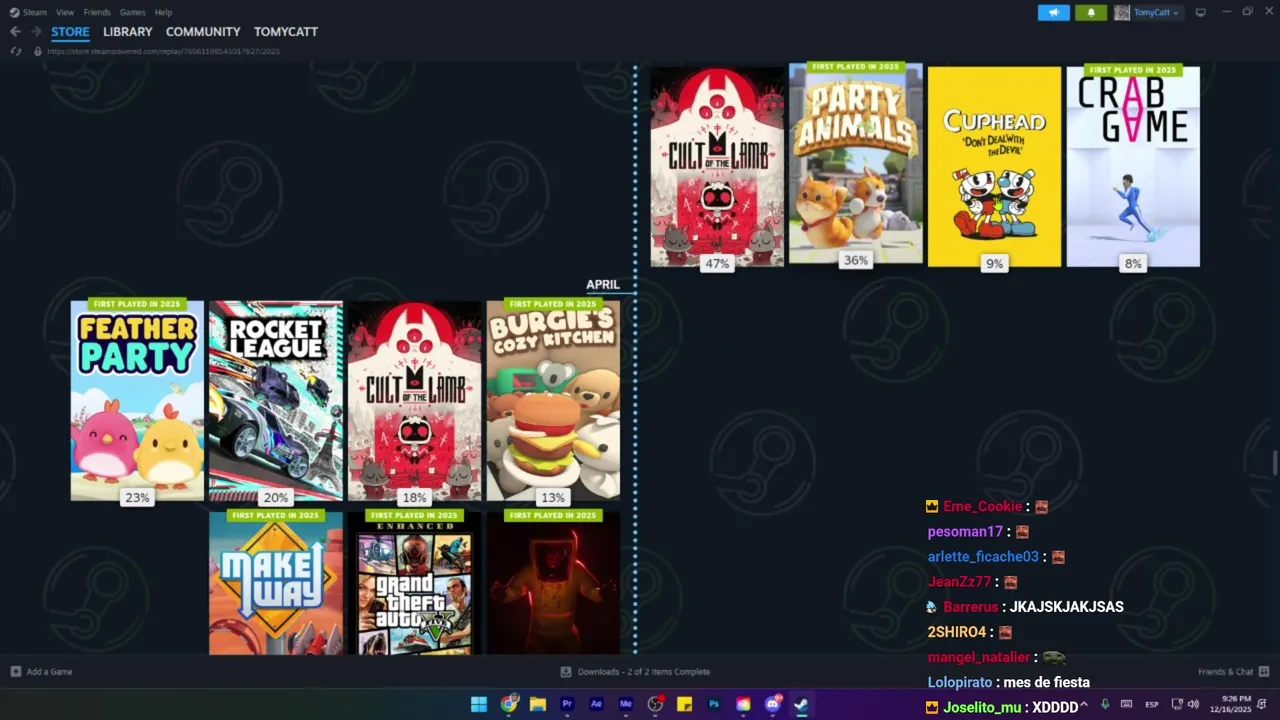1280x720 pixels.
Task: Open Discord from the taskbar
Action: (x=772, y=704)
